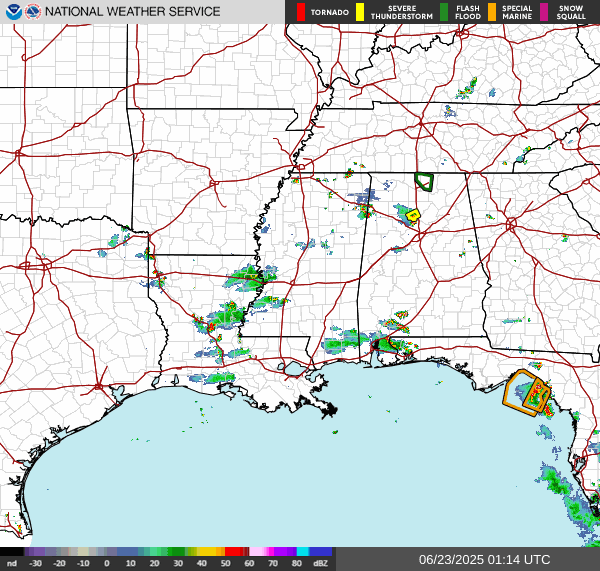Click the yellow Severe Thunderstorm legend swatch
600x571 pixels.
click(360, 12)
